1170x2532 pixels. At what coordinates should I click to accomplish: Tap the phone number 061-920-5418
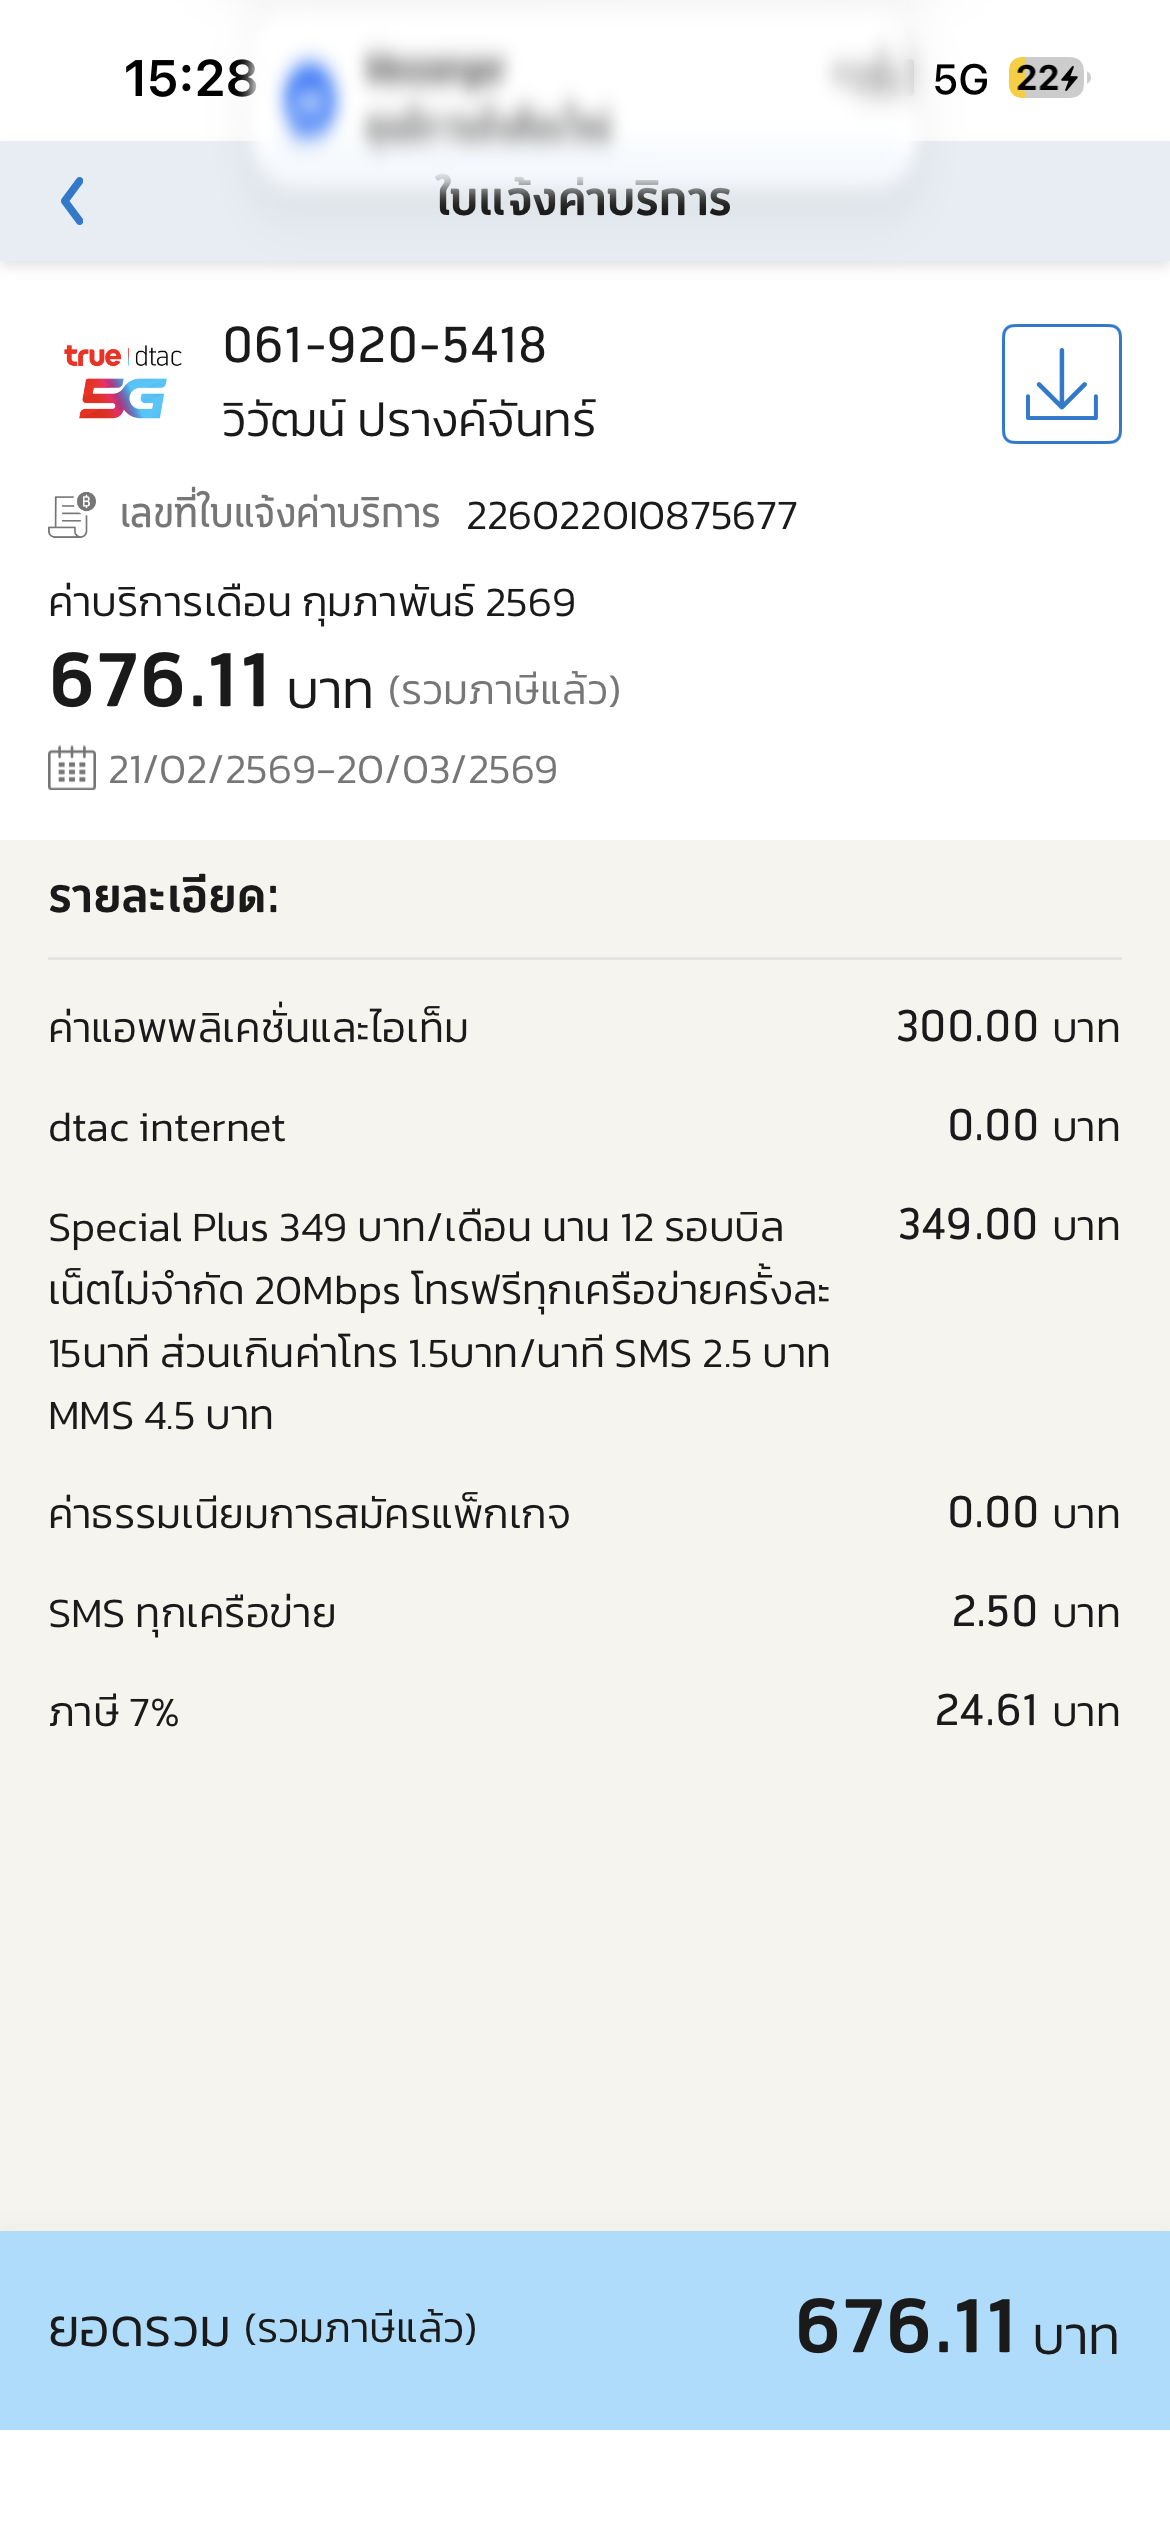384,346
